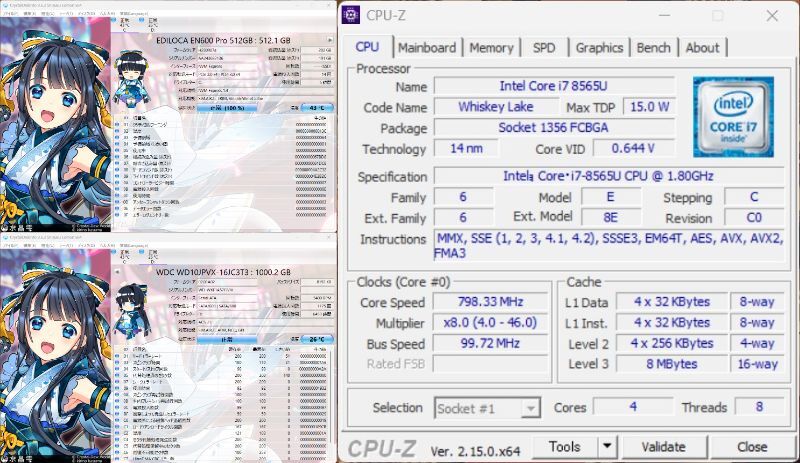The height and width of the screenshot is (463, 800).
Task: Expand the Tools dropdown arrow
Action: (x=607, y=447)
